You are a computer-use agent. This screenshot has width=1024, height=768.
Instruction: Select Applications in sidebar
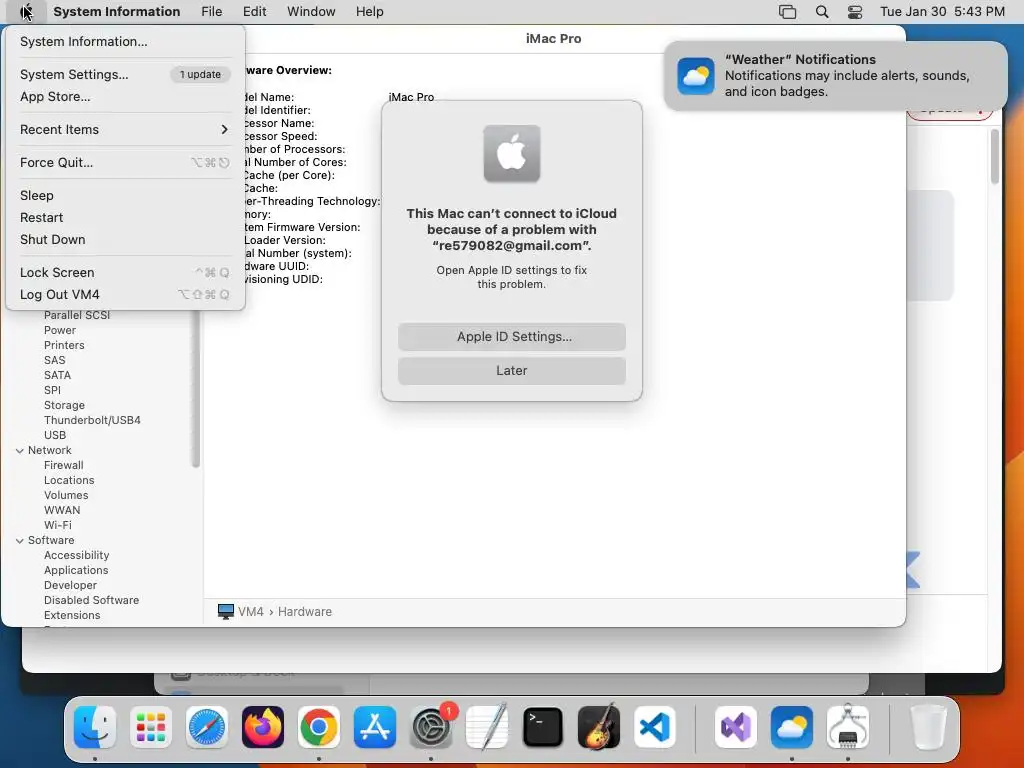76,571
